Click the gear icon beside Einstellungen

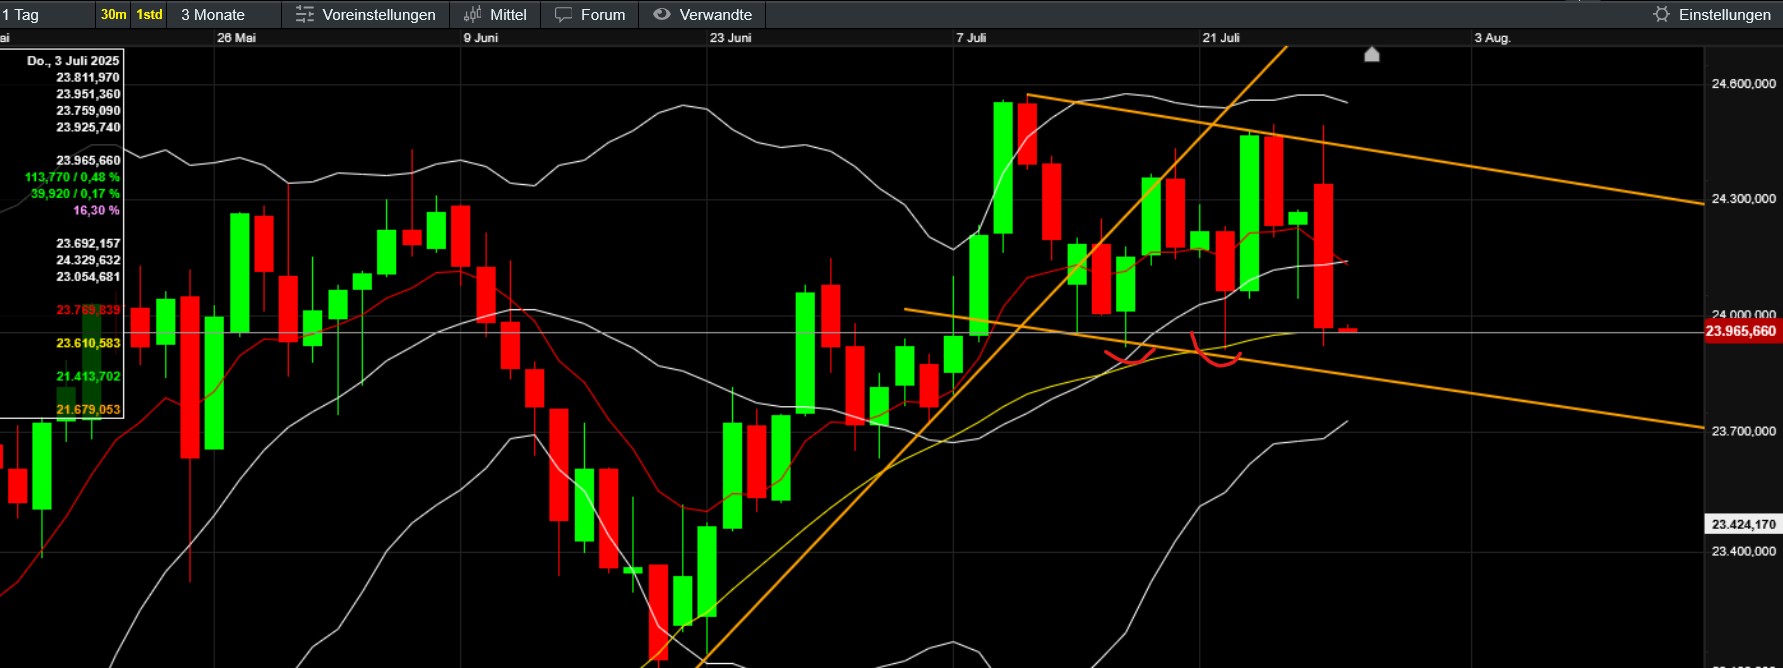coord(1662,14)
